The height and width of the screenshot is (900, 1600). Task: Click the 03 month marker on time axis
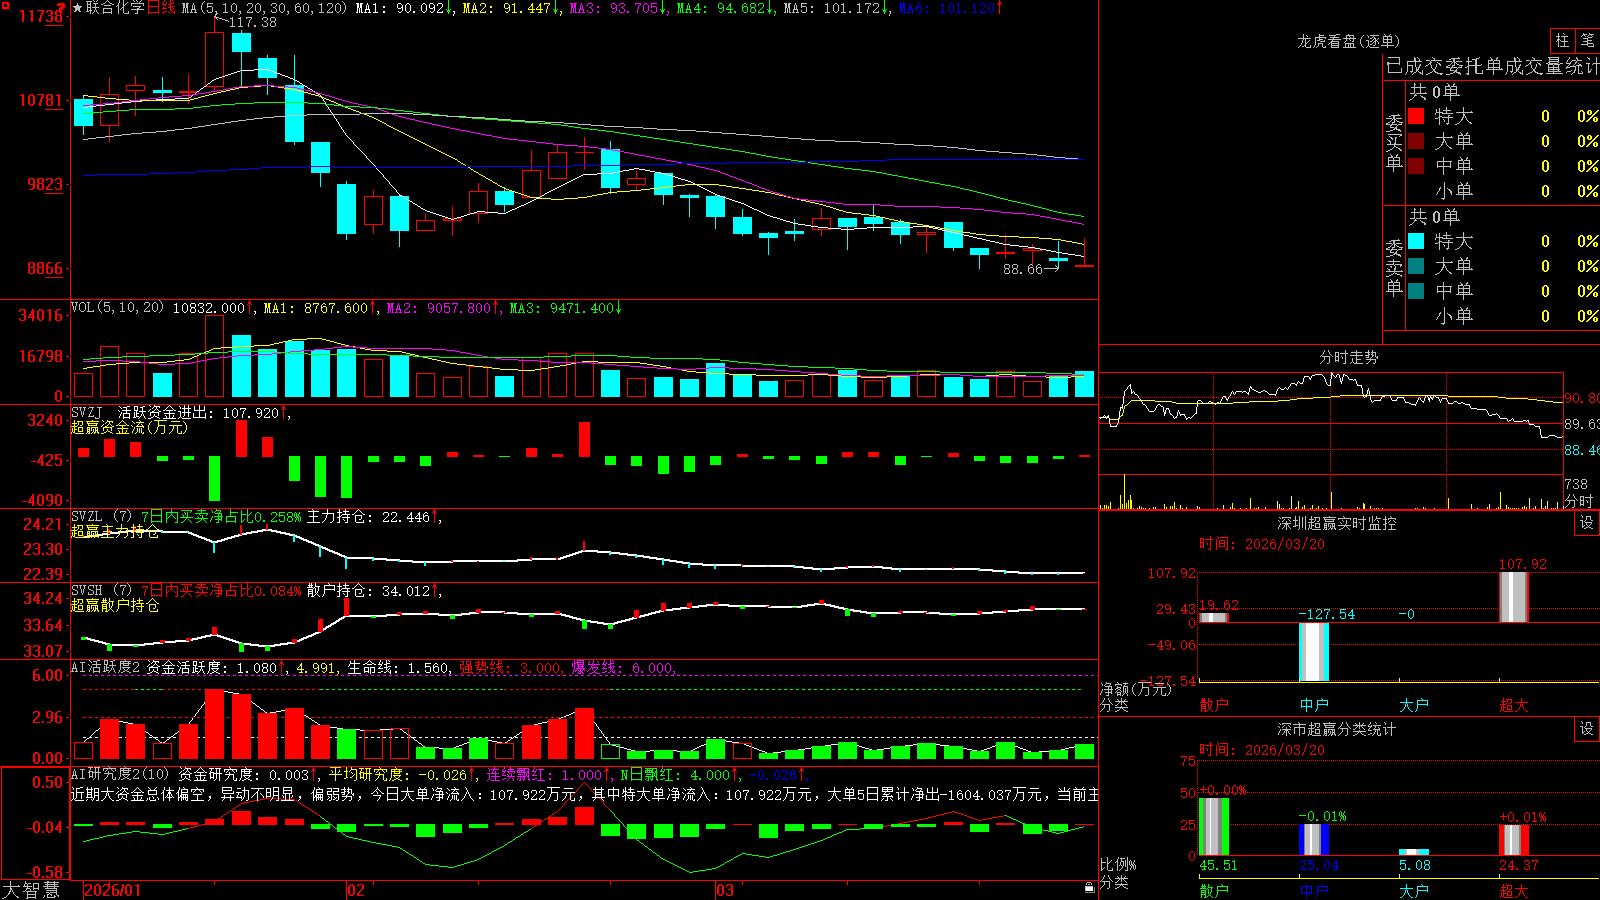[x=725, y=890]
